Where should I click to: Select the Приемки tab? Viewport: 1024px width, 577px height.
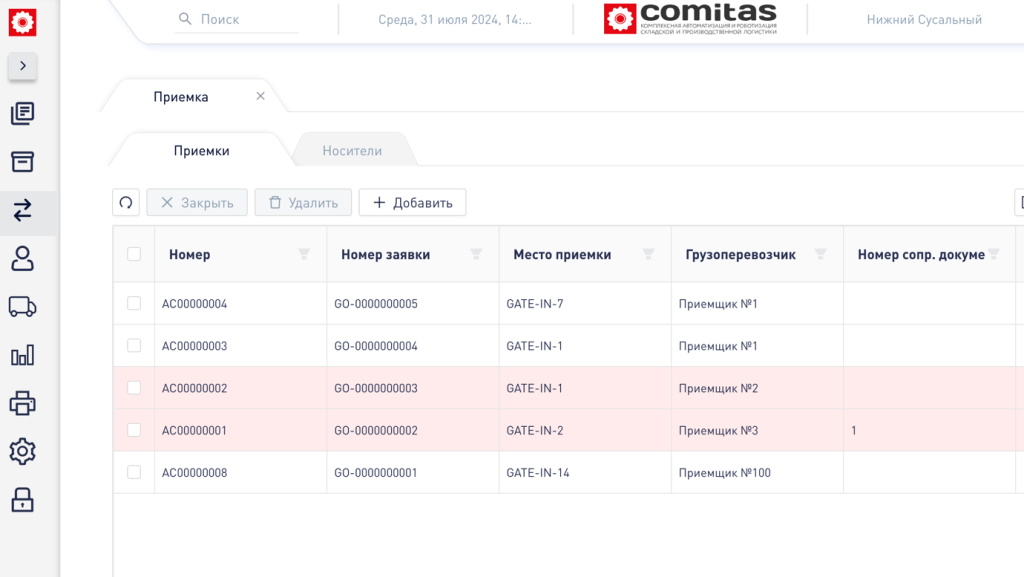pyautogui.click(x=201, y=151)
